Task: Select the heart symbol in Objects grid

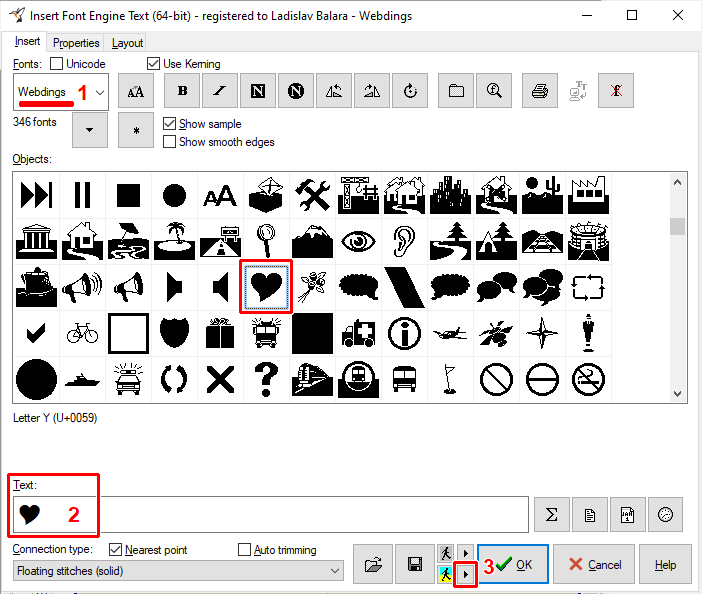Action: tap(267, 288)
